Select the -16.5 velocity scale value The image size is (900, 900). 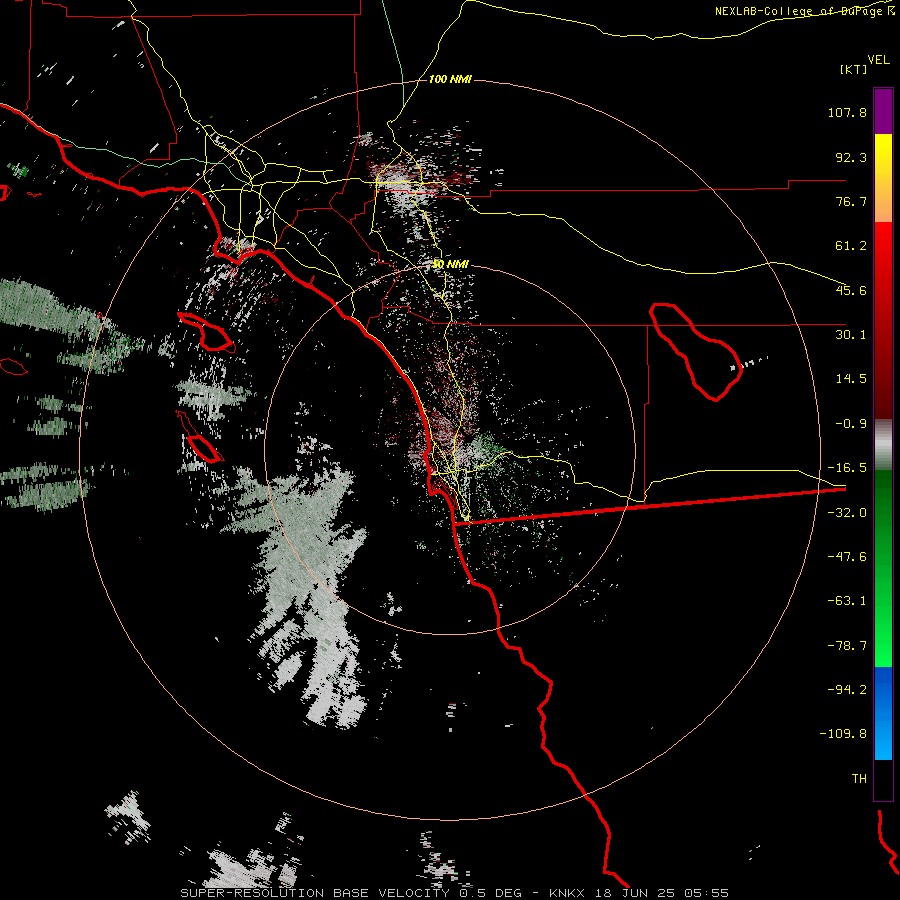pyautogui.click(x=847, y=468)
